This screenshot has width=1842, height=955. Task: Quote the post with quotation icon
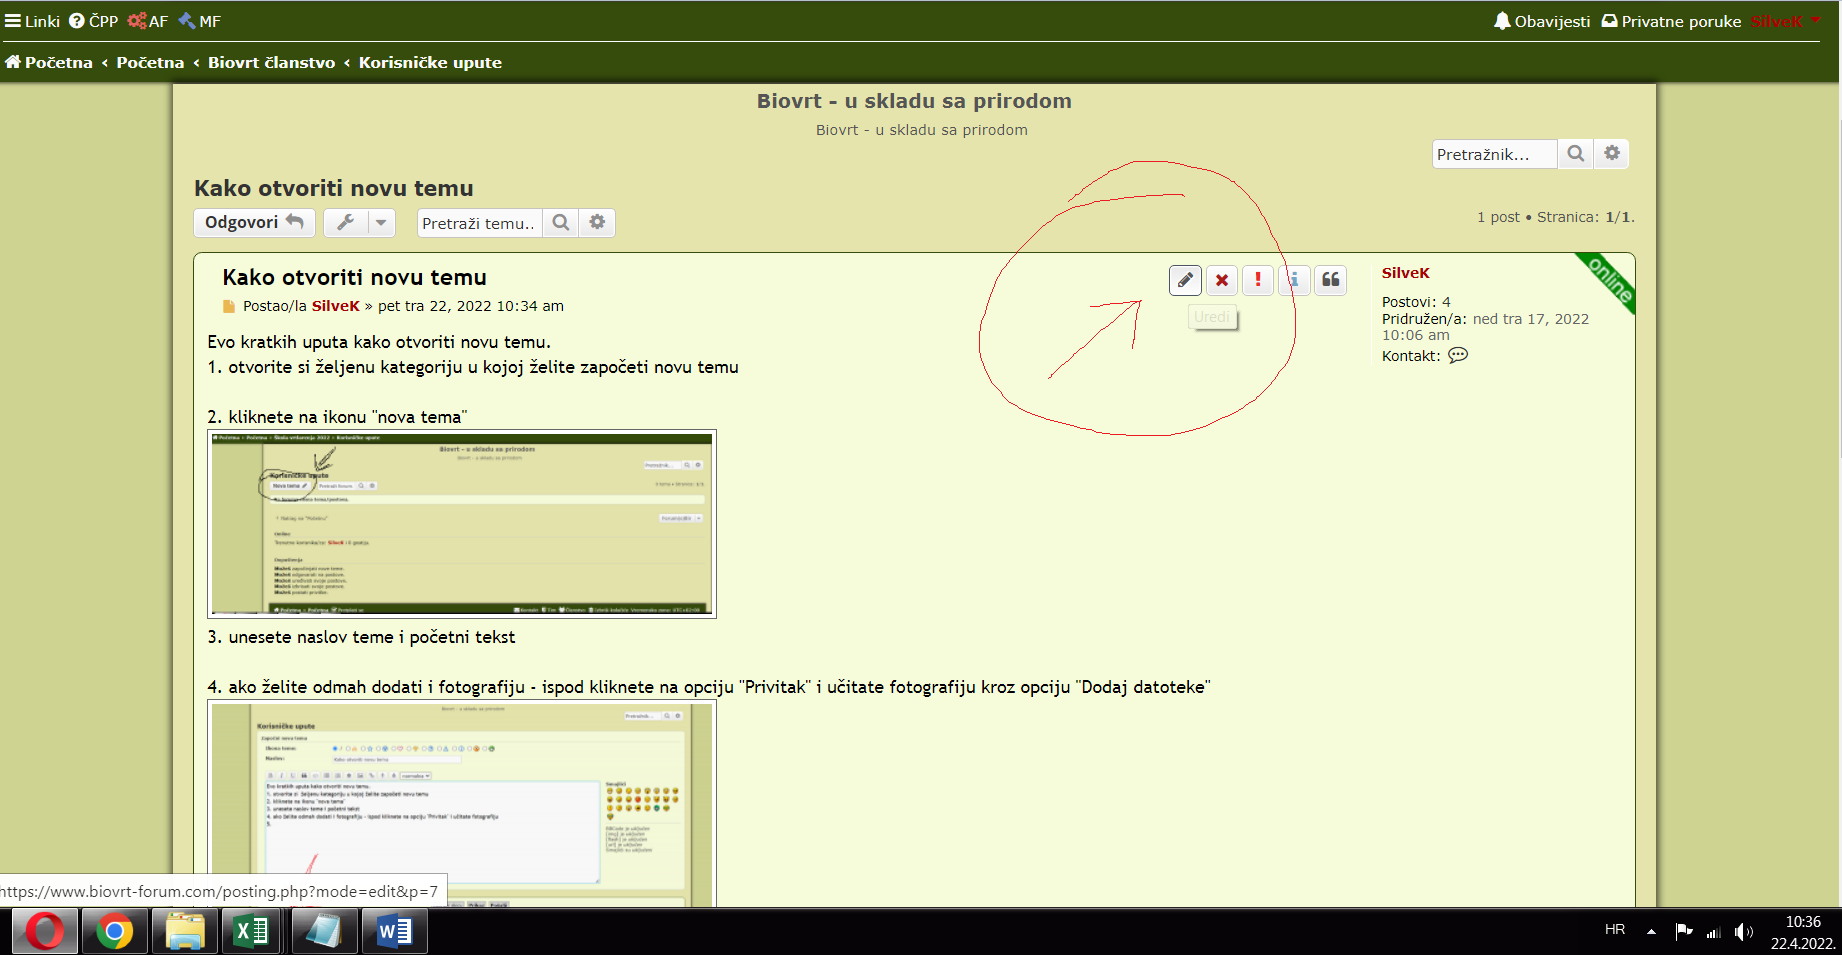pyautogui.click(x=1331, y=280)
